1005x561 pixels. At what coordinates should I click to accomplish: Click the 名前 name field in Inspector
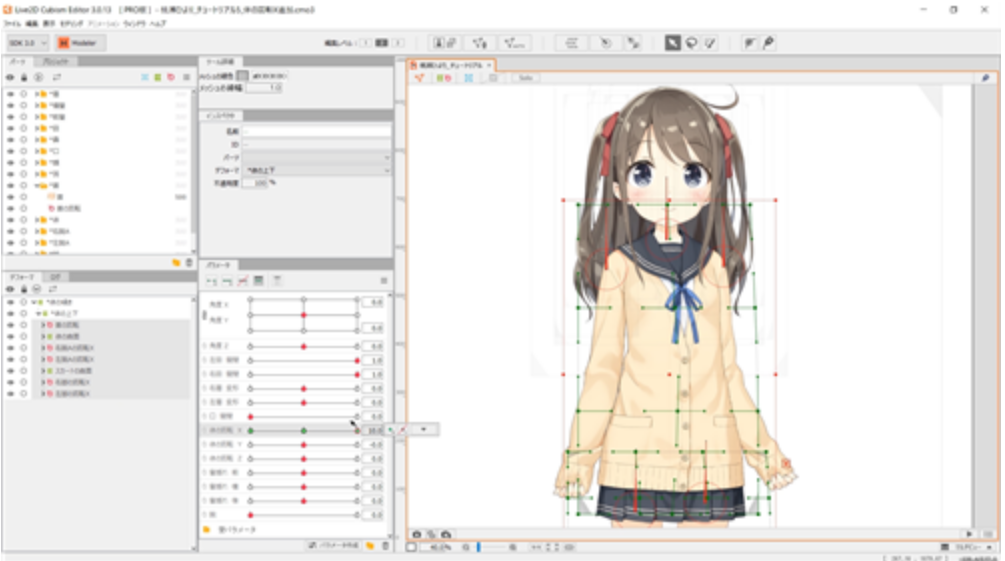pyautogui.click(x=316, y=131)
